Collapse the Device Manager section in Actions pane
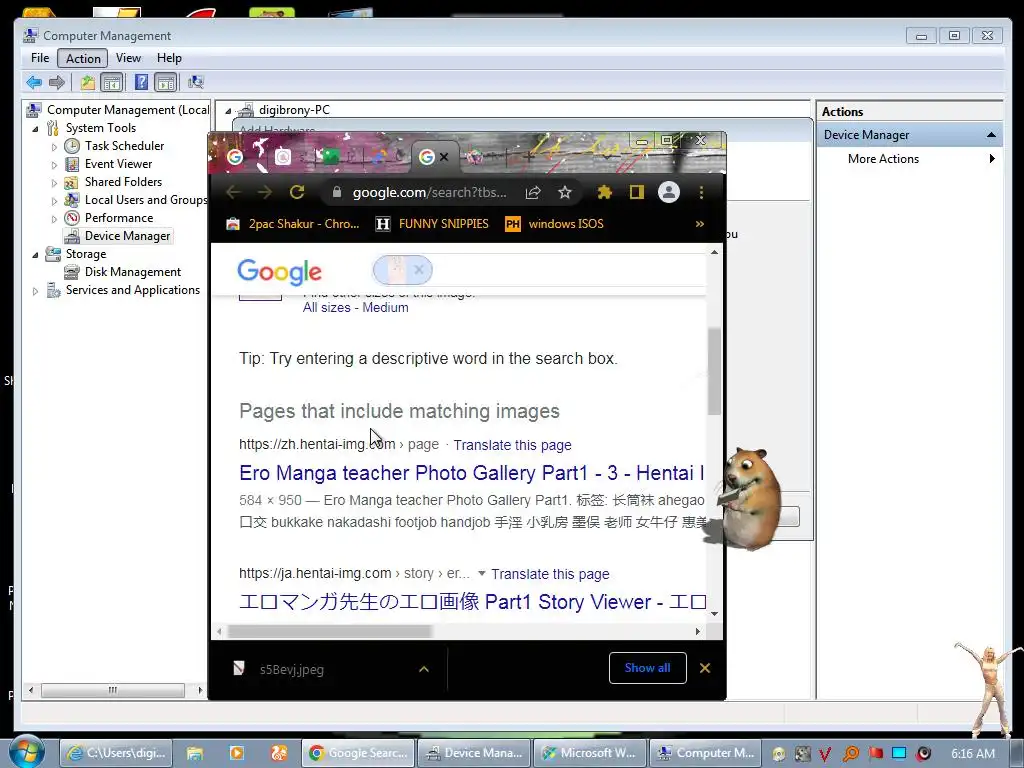This screenshot has width=1024, height=768. point(991,135)
